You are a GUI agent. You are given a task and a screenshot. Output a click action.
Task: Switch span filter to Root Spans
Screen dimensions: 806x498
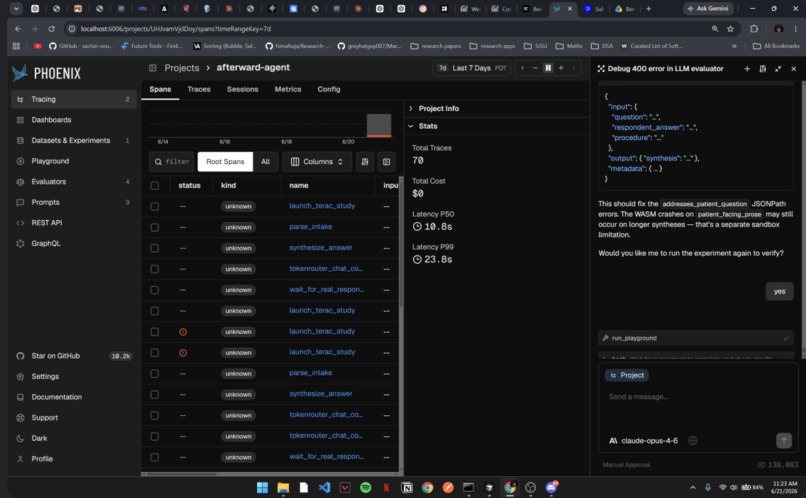225,161
